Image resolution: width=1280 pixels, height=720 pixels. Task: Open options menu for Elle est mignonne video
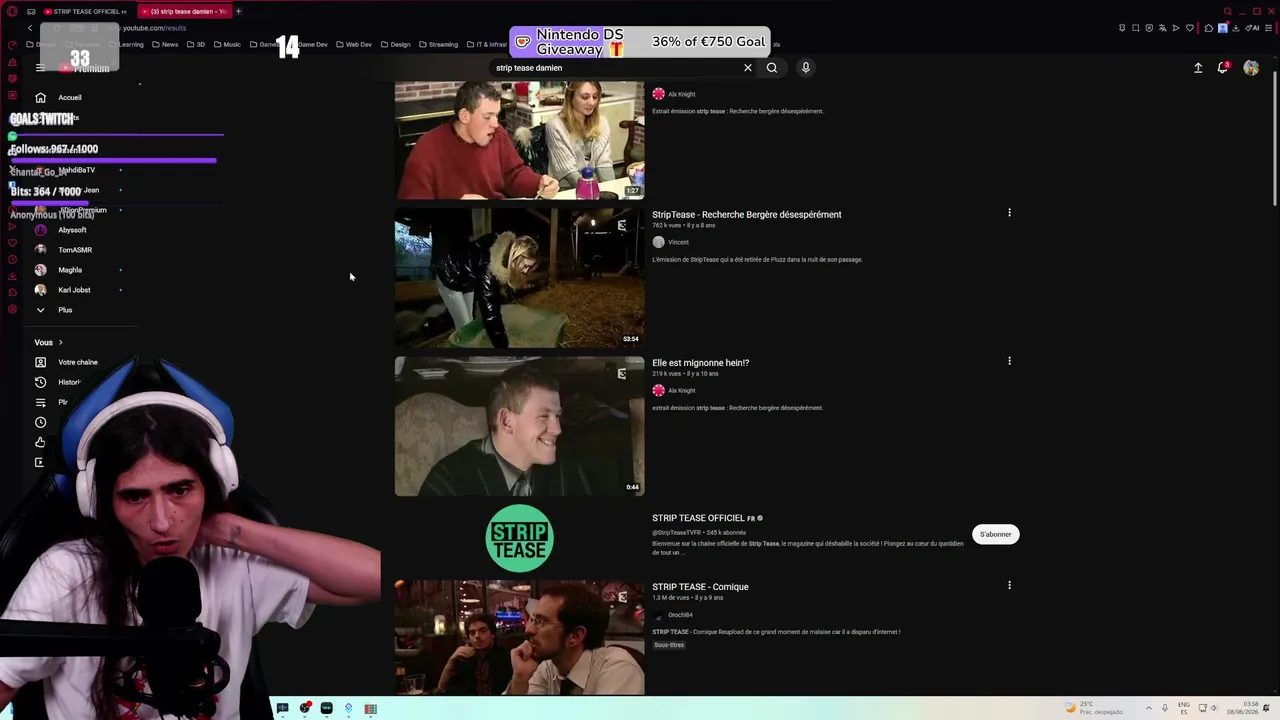(x=1009, y=361)
